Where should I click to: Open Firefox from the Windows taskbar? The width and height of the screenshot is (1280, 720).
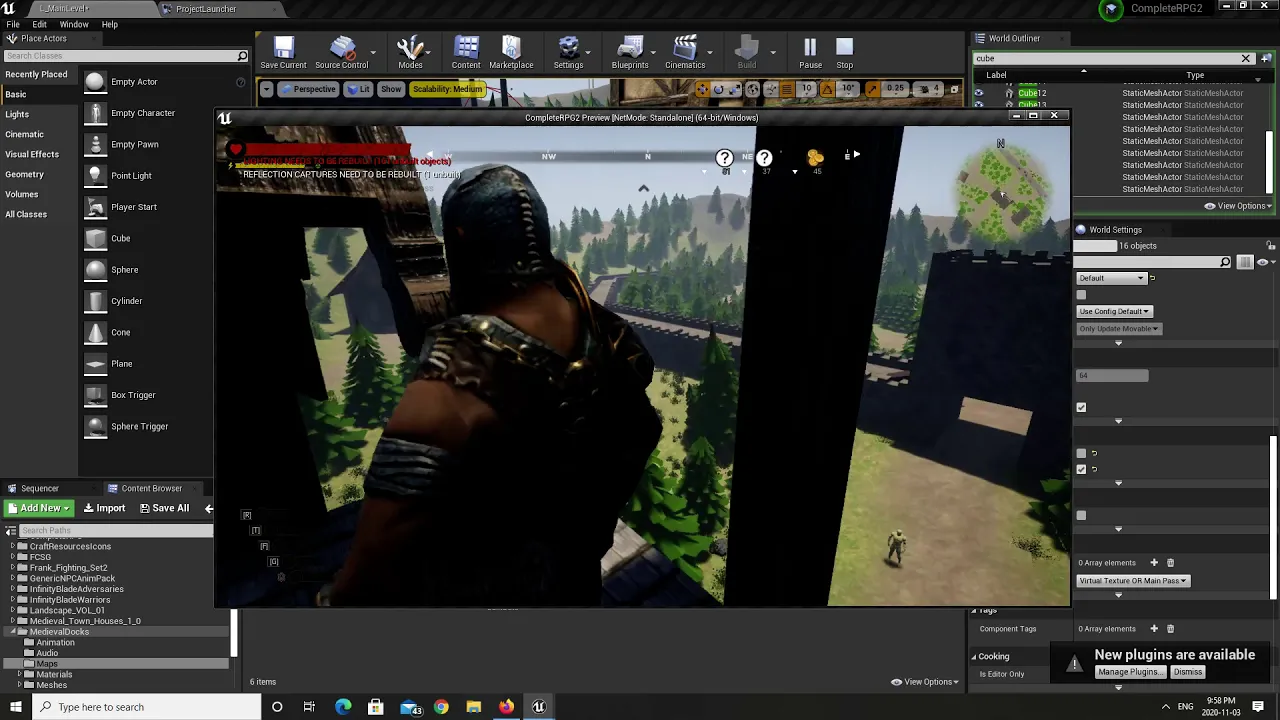pyautogui.click(x=506, y=707)
